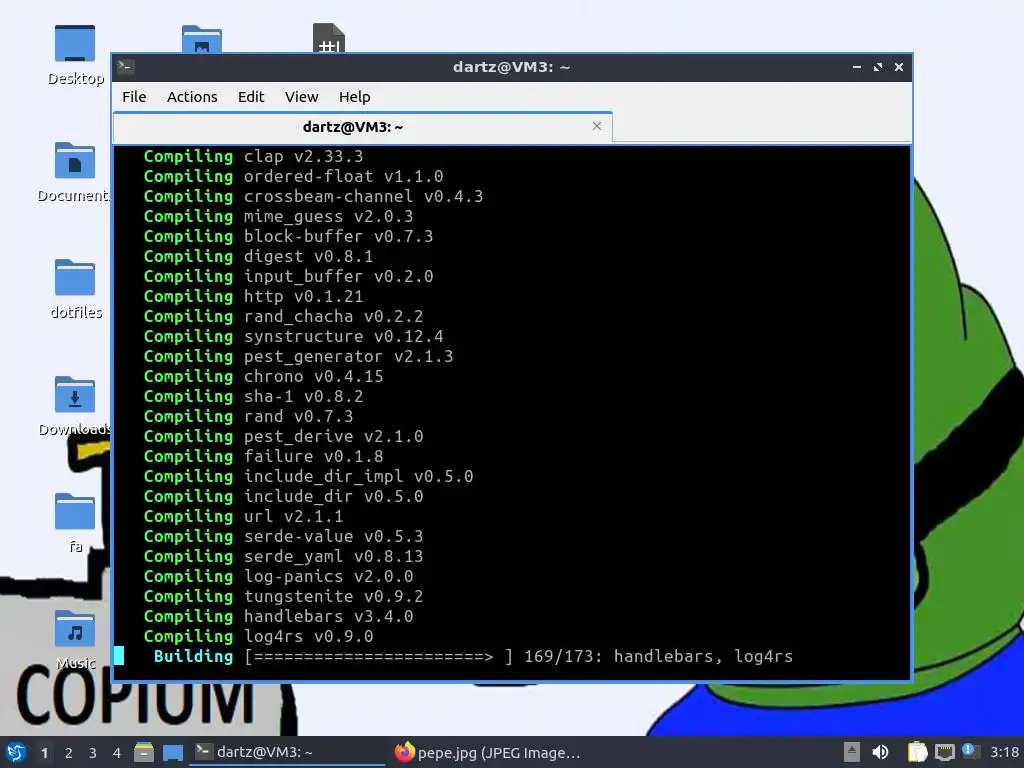
Task: Maximize the terminal window
Action: pos(878,67)
